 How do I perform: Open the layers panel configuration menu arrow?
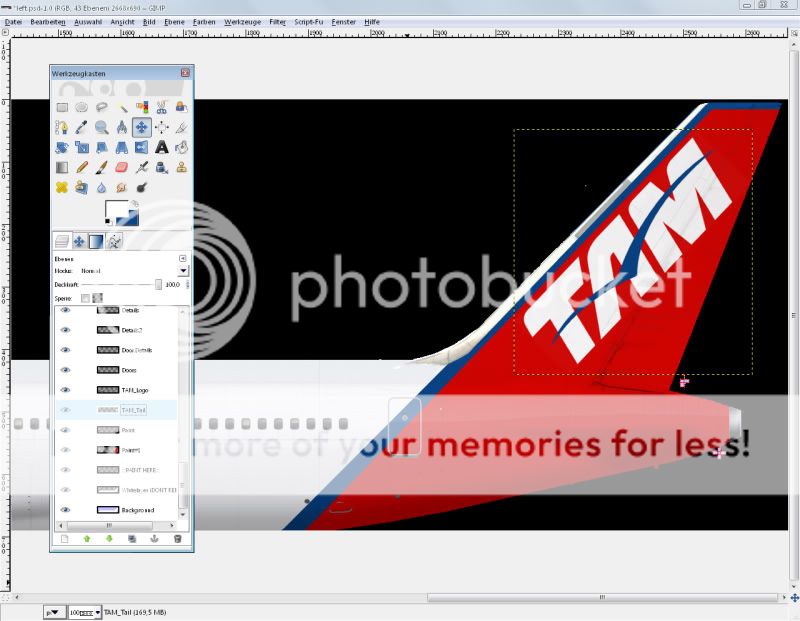click(x=182, y=258)
